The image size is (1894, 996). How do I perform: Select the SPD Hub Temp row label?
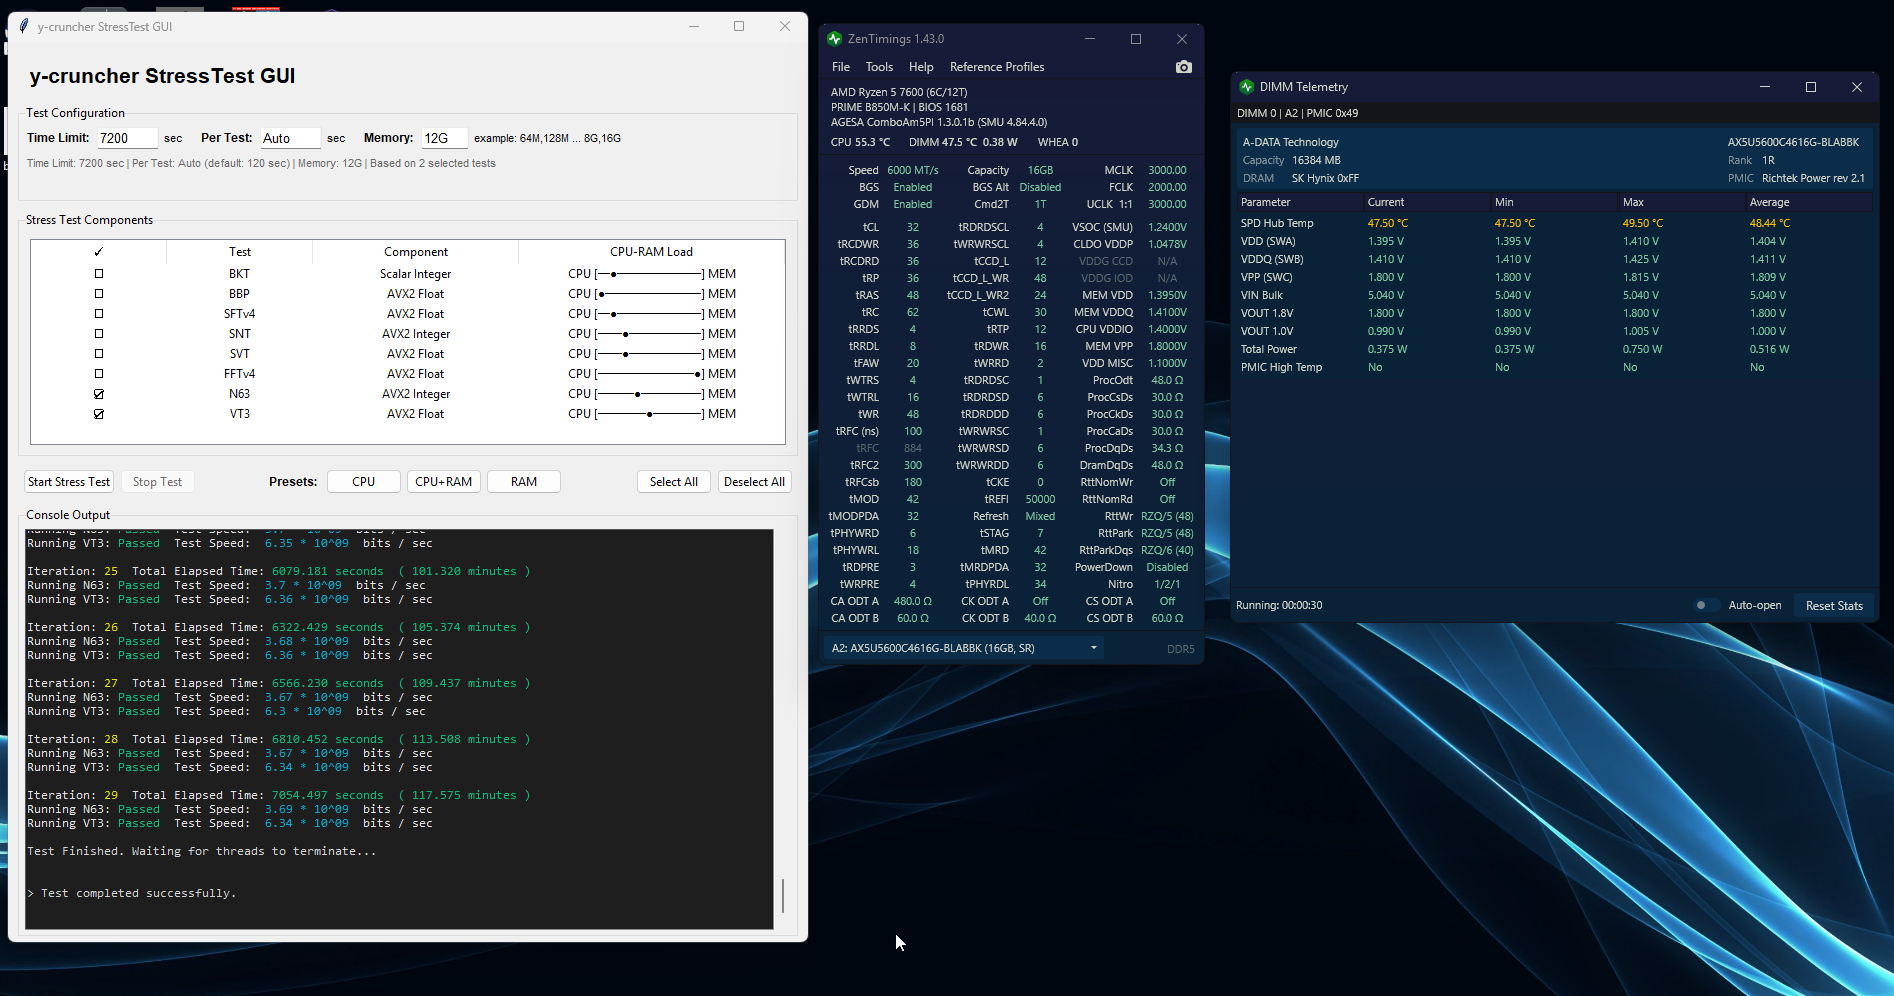(1277, 223)
